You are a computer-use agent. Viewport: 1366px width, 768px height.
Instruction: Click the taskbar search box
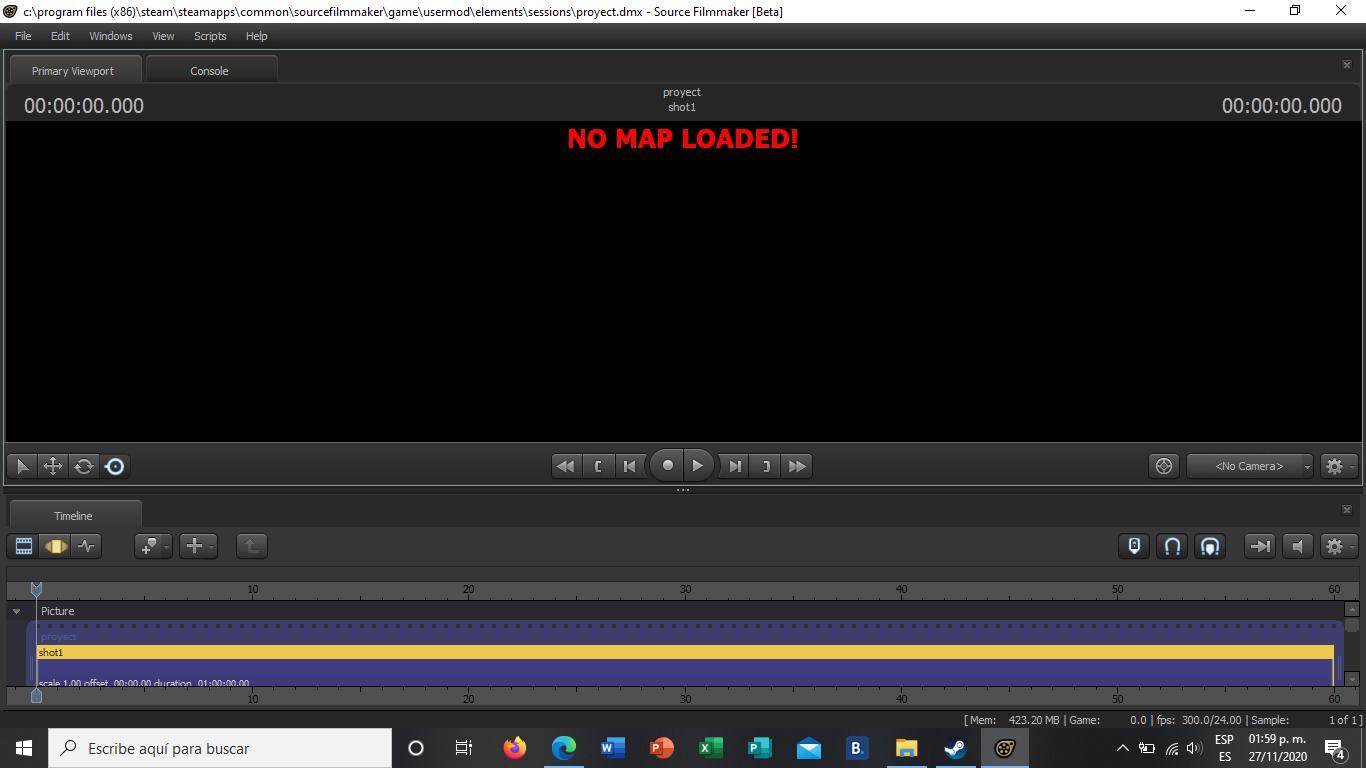click(x=220, y=748)
